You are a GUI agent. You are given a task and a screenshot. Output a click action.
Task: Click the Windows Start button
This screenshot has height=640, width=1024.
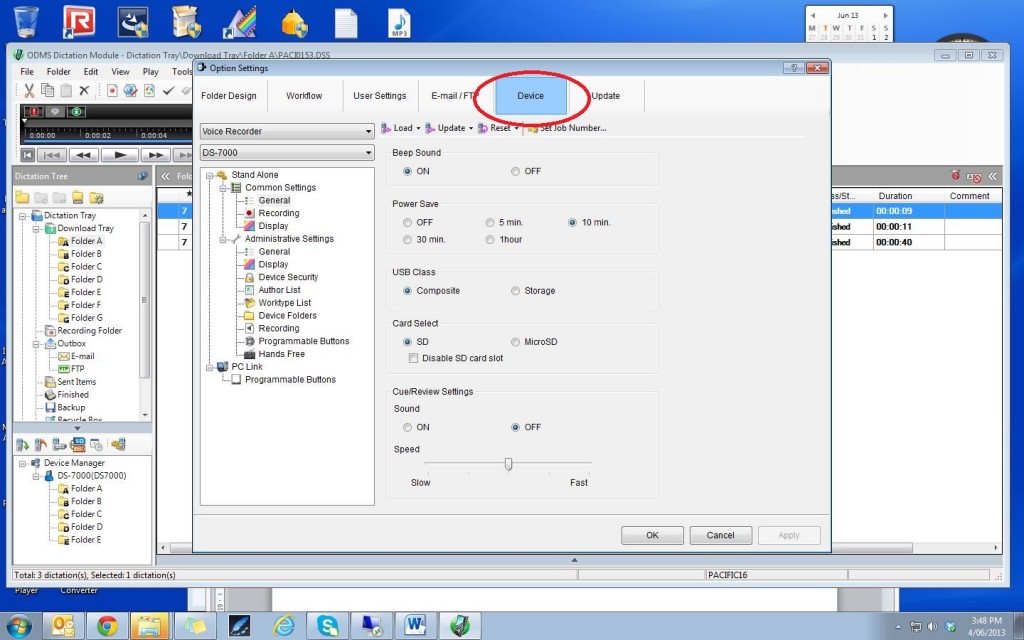18,626
